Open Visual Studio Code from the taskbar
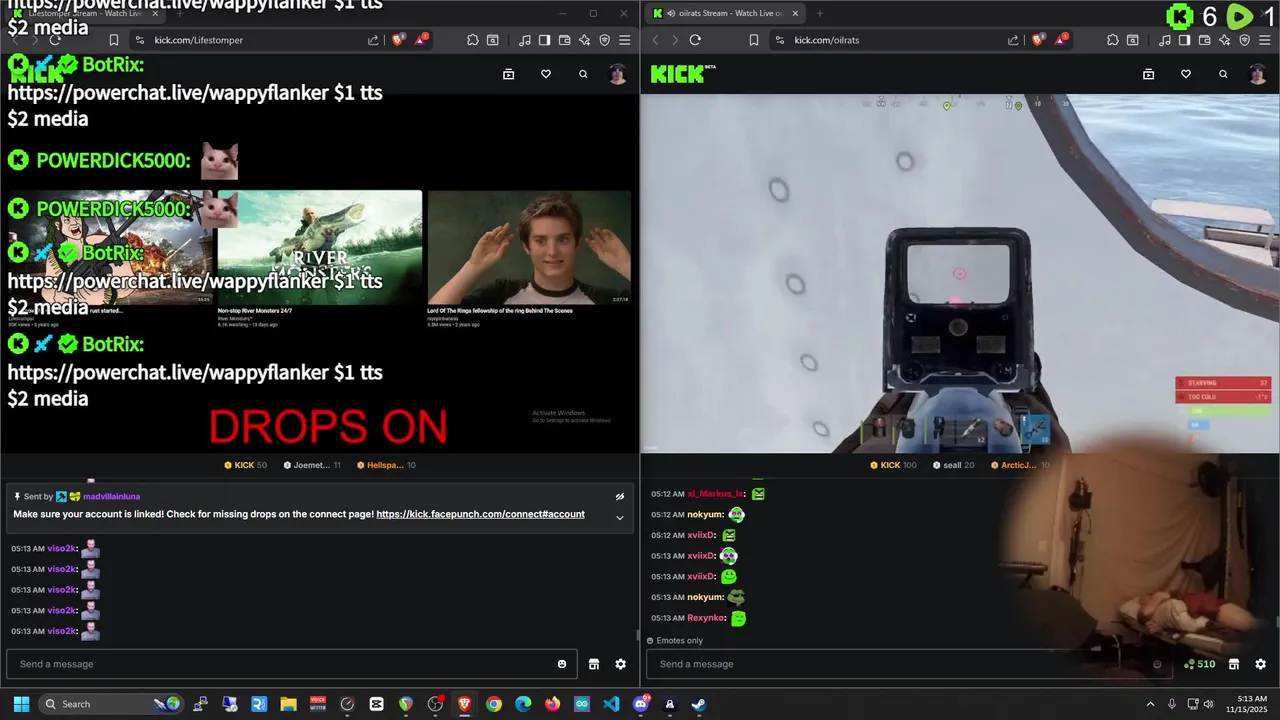 pos(611,704)
